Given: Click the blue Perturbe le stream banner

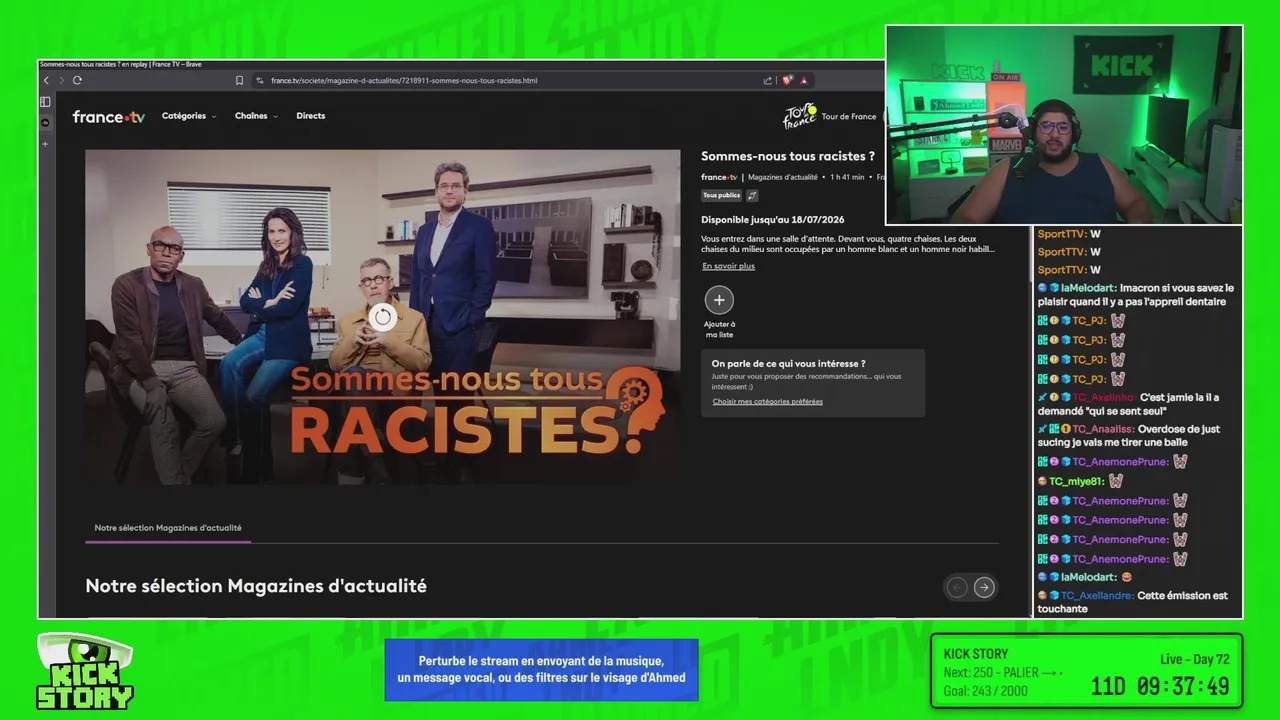Looking at the screenshot, I should tap(541, 669).
